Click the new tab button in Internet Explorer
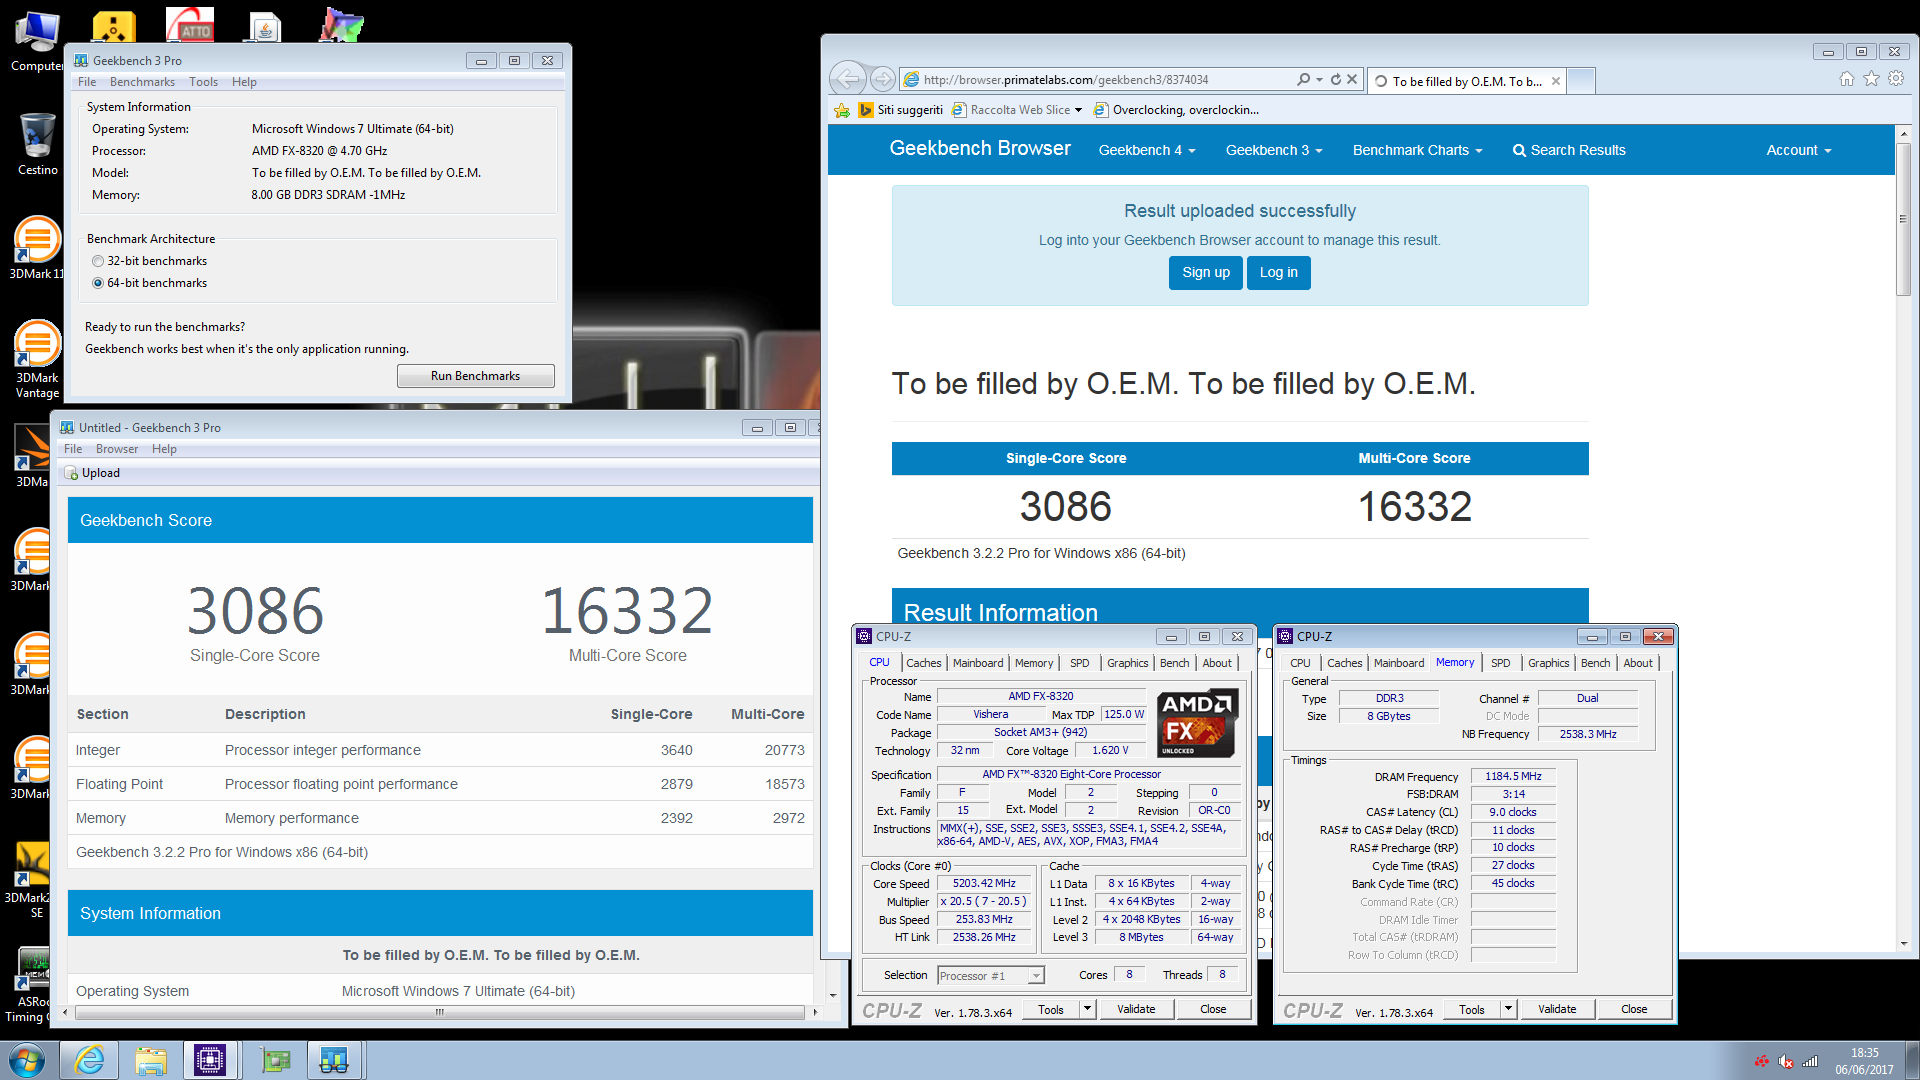The image size is (1920, 1080). coord(1581,81)
